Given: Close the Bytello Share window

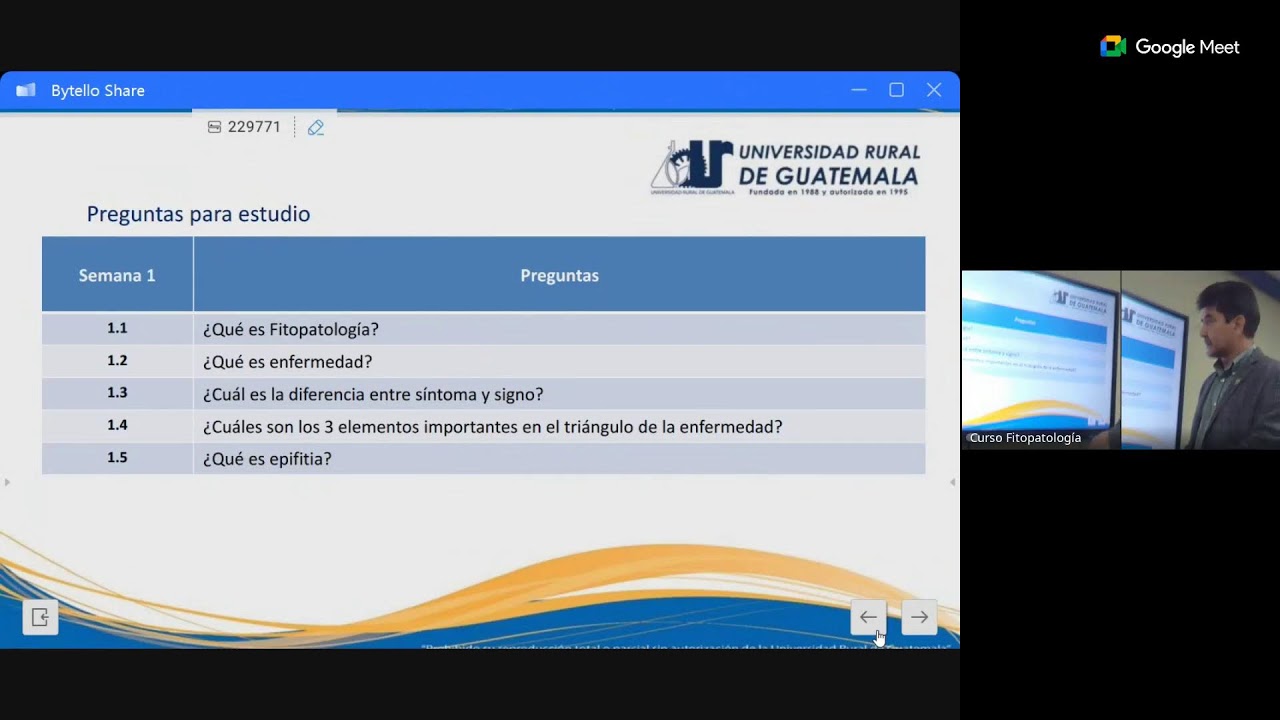Looking at the screenshot, I should coord(934,90).
